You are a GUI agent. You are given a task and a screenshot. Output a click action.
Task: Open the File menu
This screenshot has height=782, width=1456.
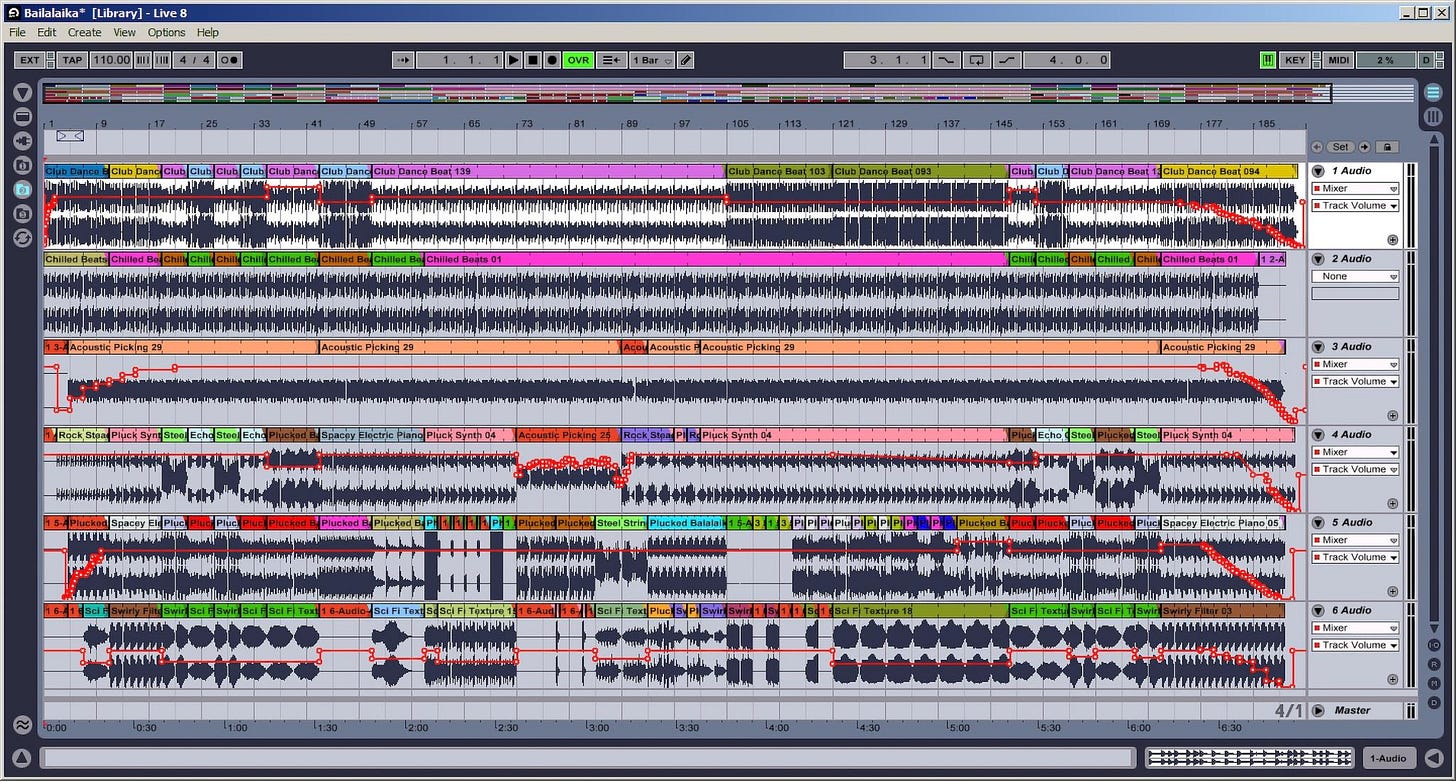coord(17,32)
